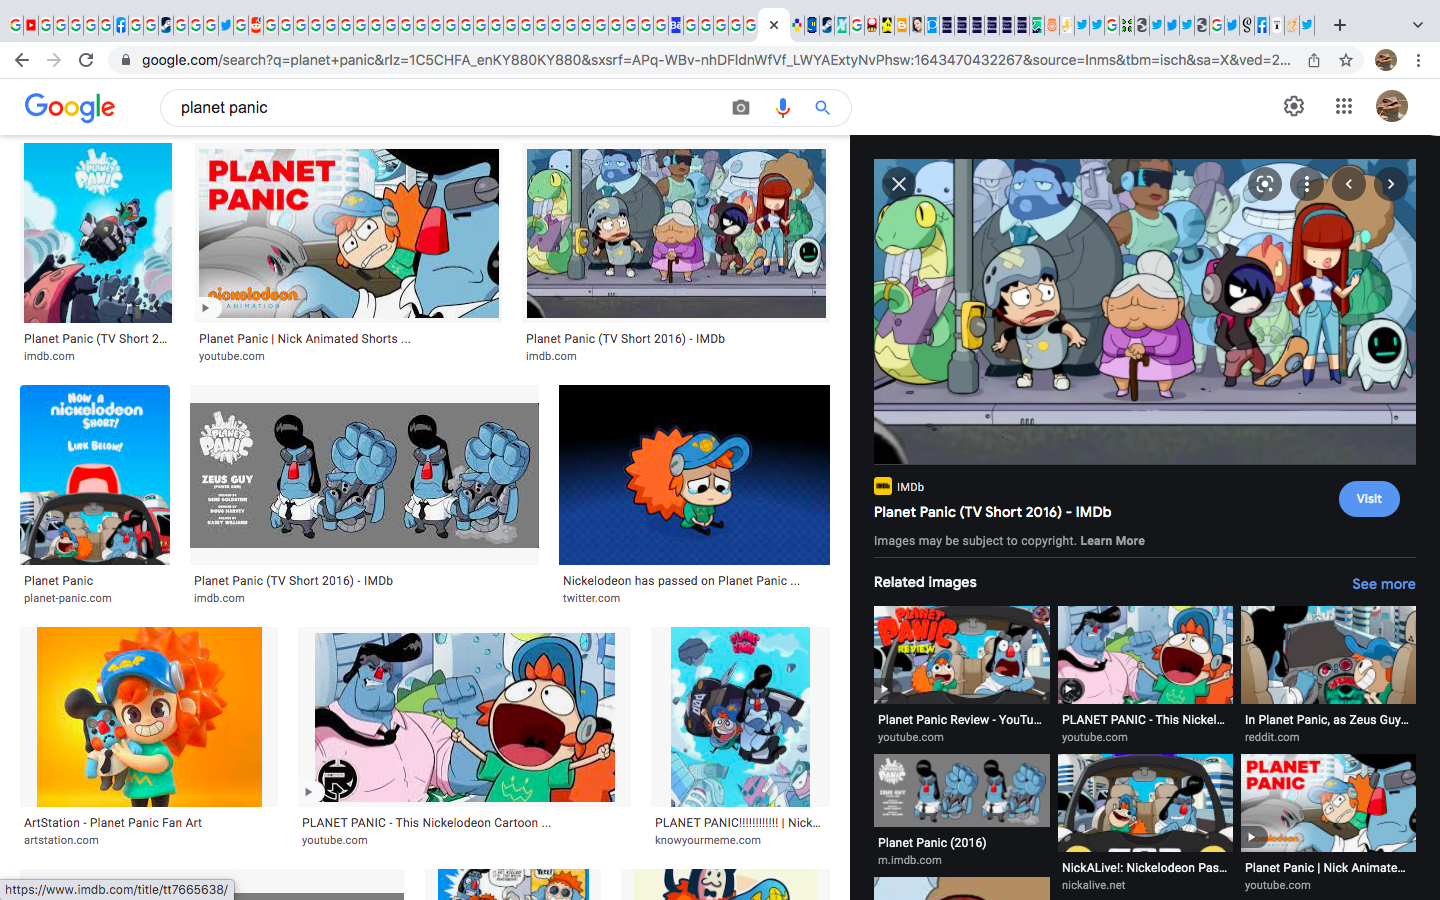The height and width of the screenshot is (900, 1440).
Task: Close the active tab
Action: click(x=774, y=25)
